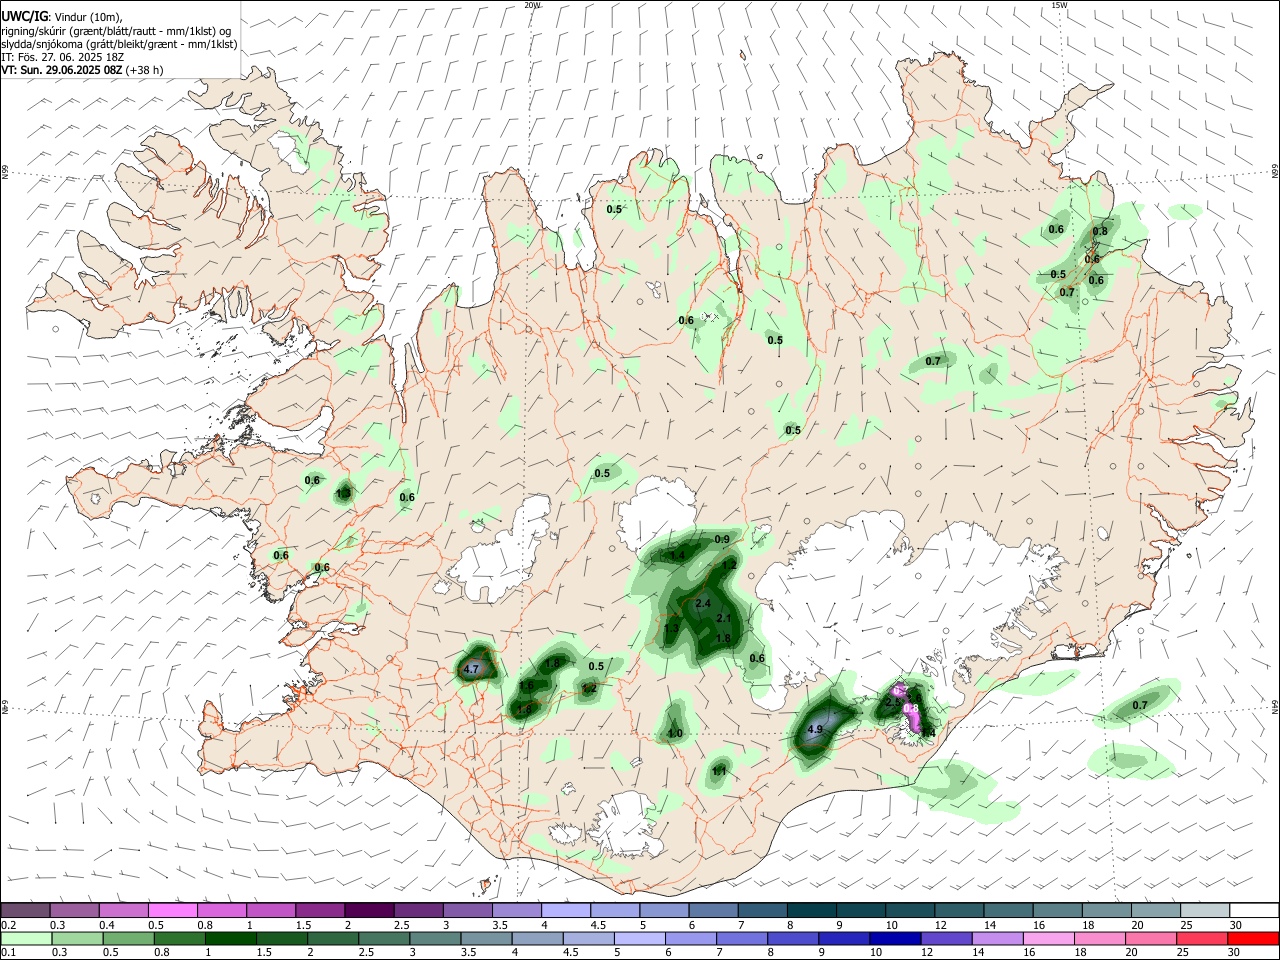Click the valid time 'VT: Sun. 29.06.2025 08Z'

tap(62, 70)
